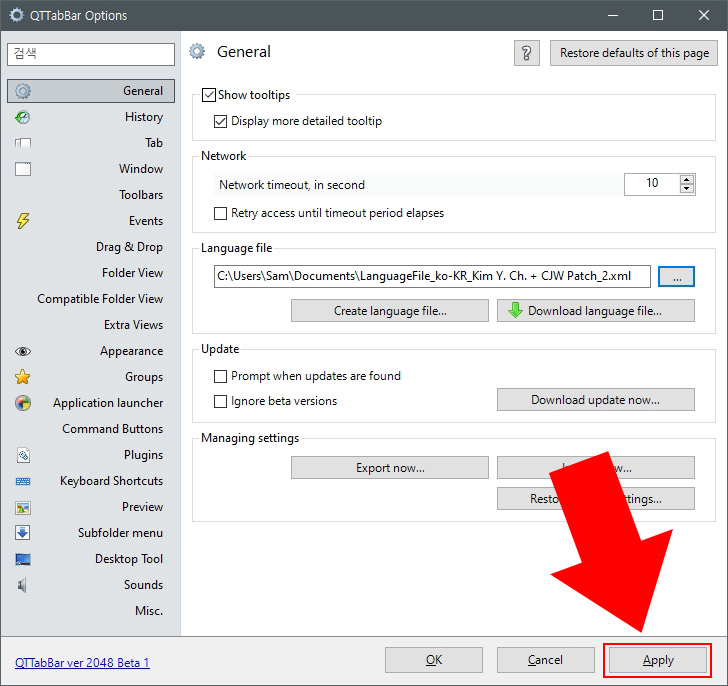Open the History settings page
The height and width of the screenshot is (686, 728).
coord(91,117)
